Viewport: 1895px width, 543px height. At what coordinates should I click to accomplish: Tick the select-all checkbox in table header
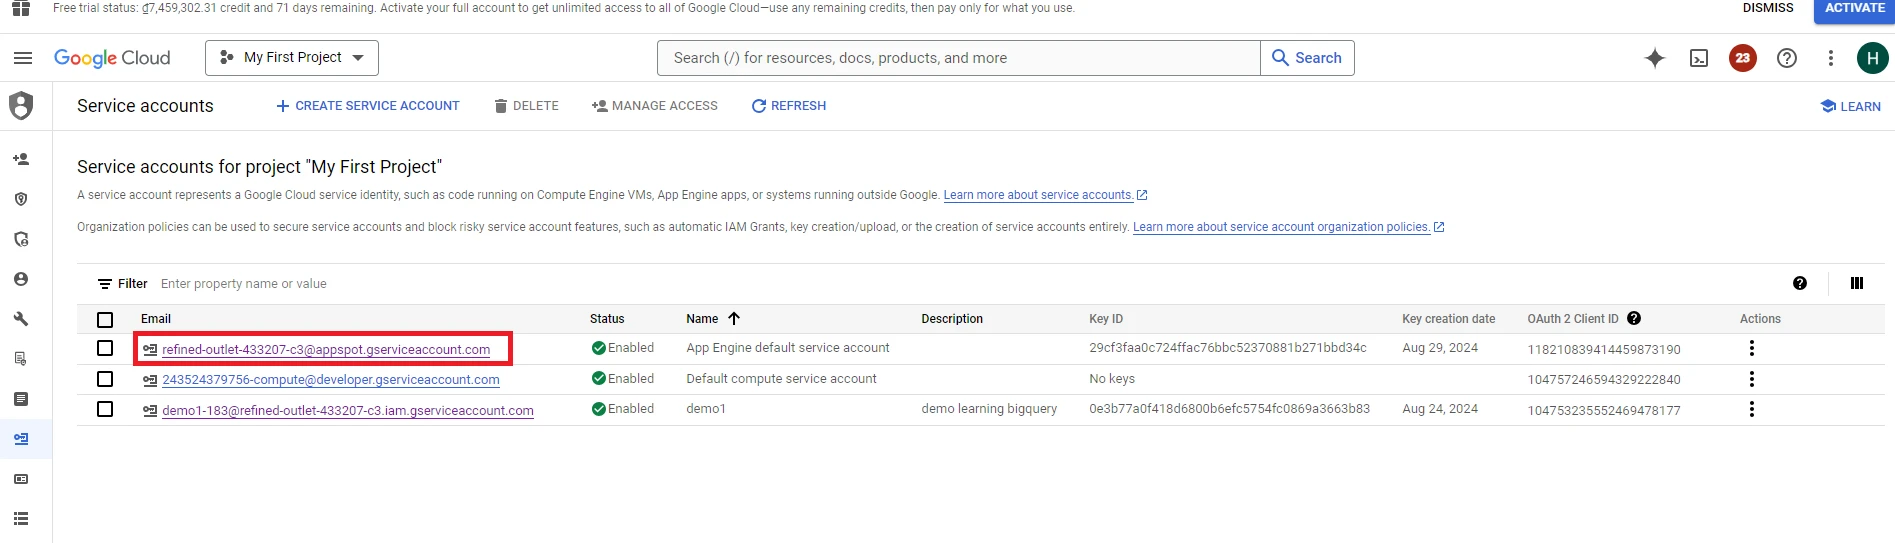coord(105,319)
